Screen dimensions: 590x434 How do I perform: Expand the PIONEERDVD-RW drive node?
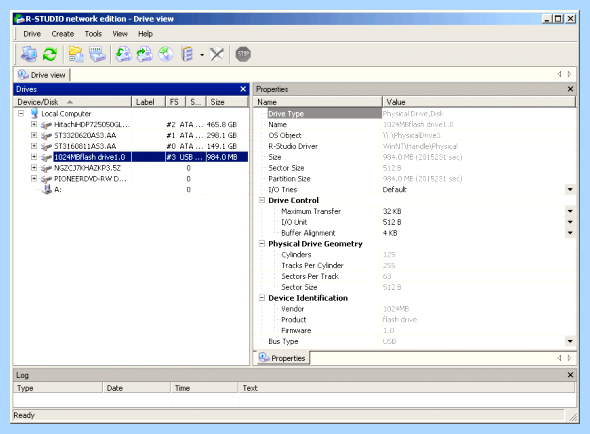34,179
